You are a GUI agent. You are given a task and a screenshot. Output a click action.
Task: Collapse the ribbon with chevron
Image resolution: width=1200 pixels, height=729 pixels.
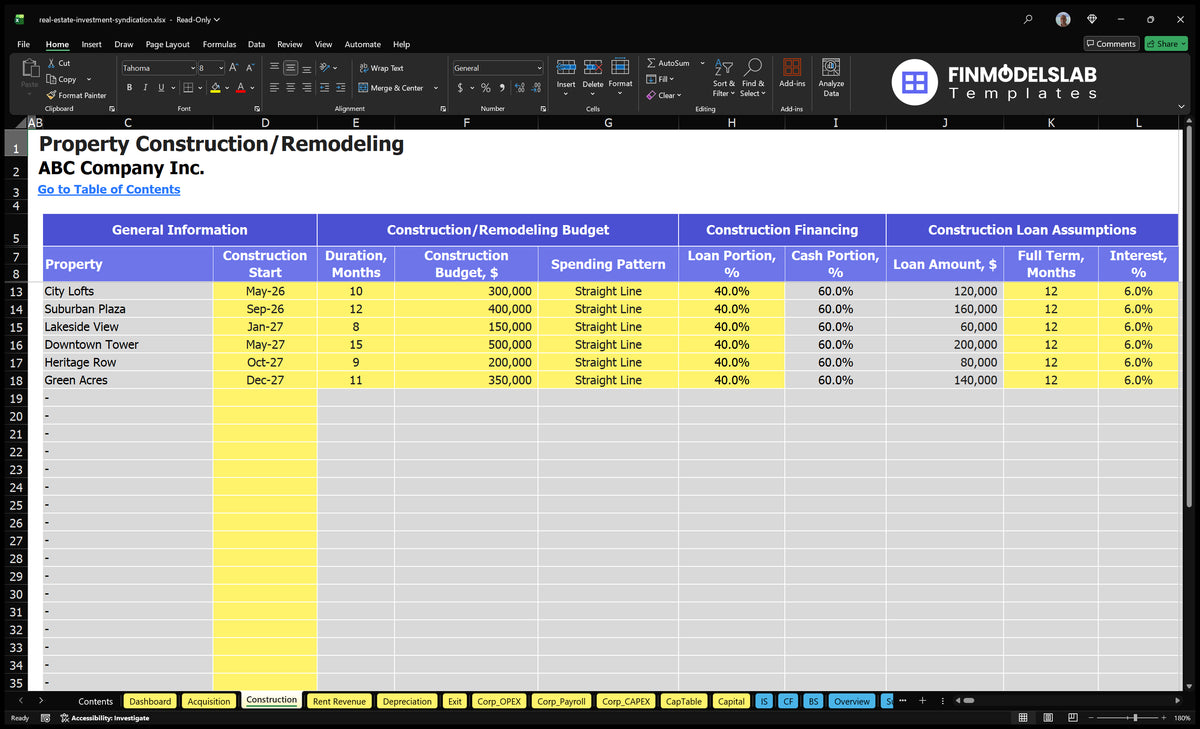click(x=1183, y=105)
